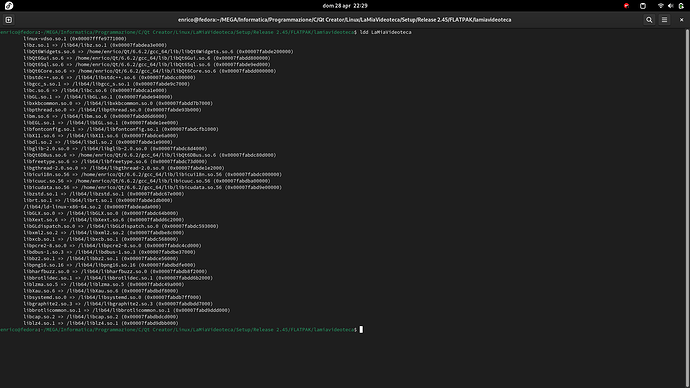The height and width of the screenshot is (388, 690).
Task: Open the Wi-Fi status icon
Action: 661,6
